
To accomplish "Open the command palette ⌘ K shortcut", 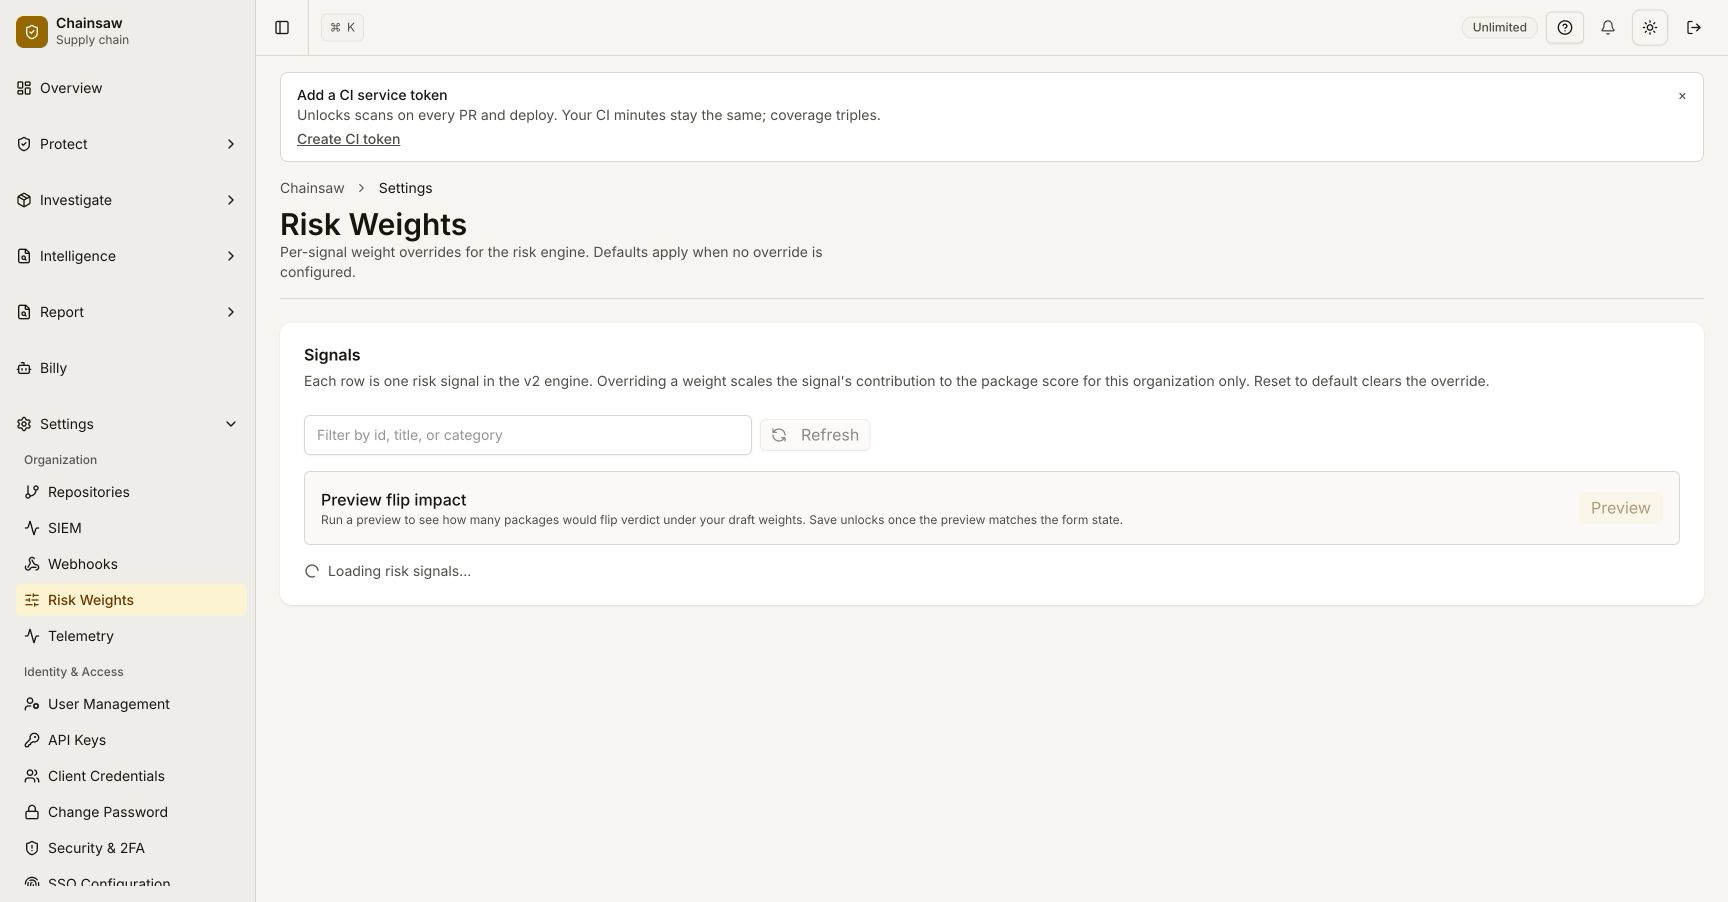I will tap(342, 28).
